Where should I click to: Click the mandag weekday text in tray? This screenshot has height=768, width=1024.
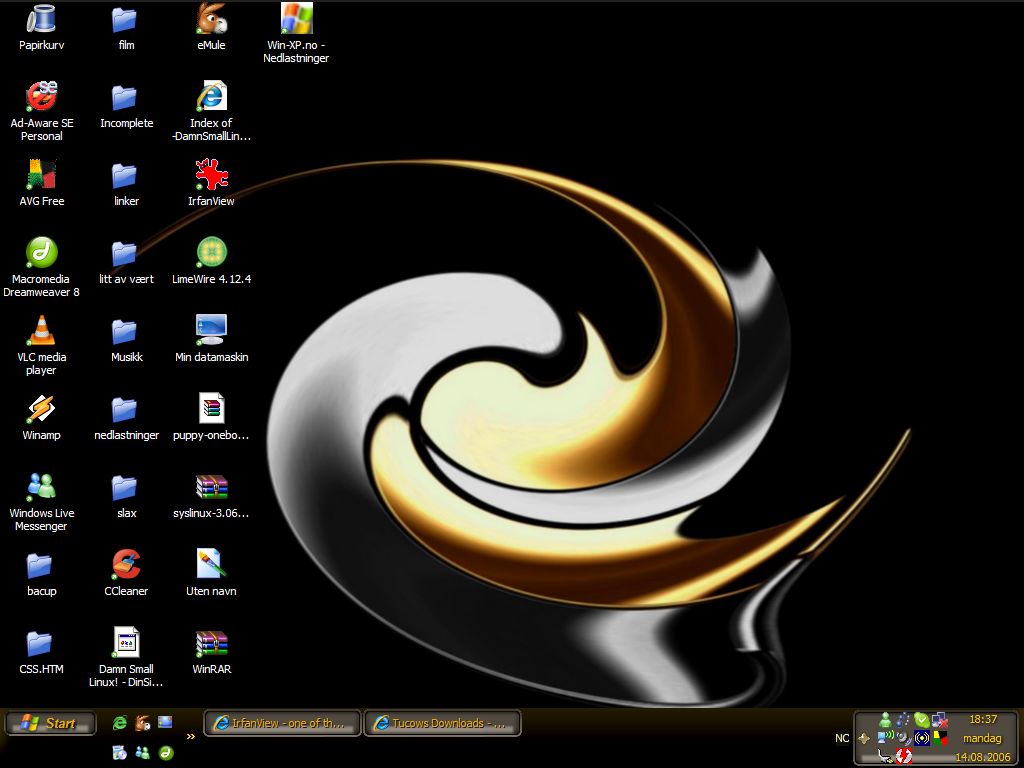(x=982, y=738)
